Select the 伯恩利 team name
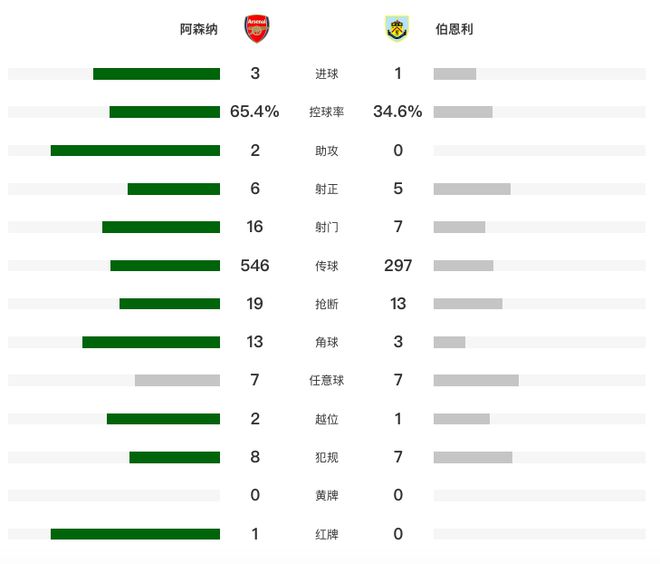 [454, 29]
